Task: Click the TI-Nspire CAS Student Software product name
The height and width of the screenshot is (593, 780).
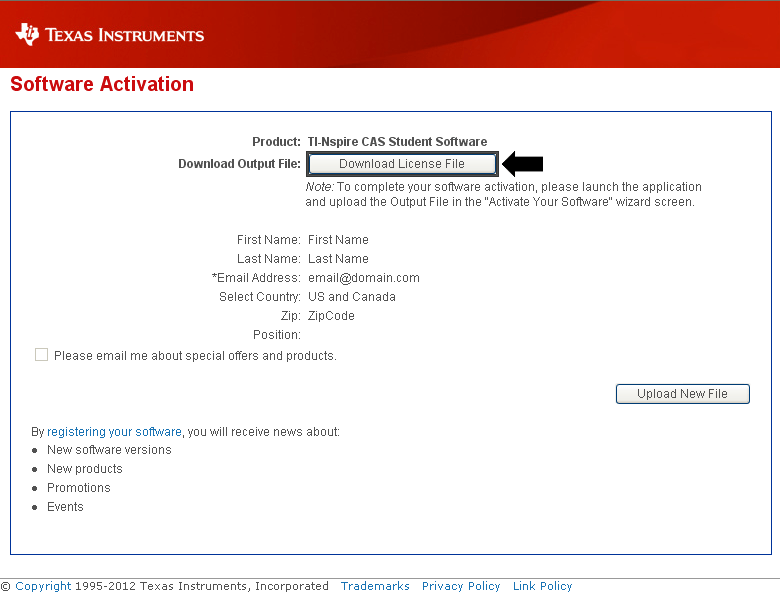Action: 397,142
